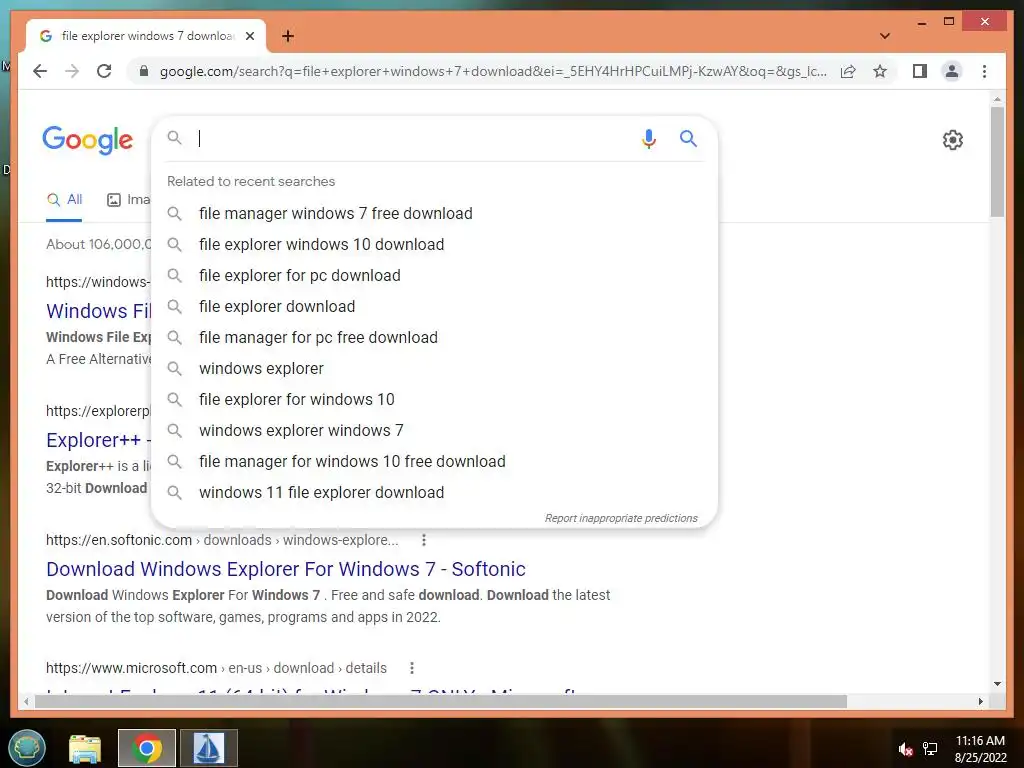The width and height of the screenshot is (1024, 768).
Task: Open the Windows Start menu
Action: (27, 747)
